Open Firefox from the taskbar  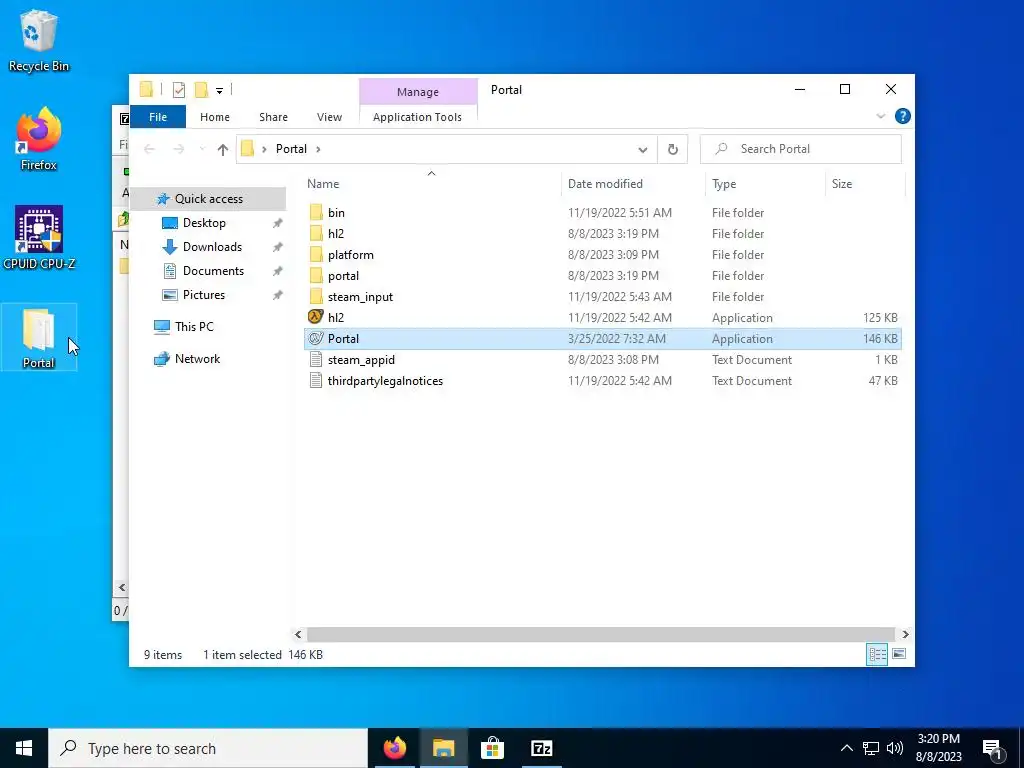(x=394, y=748)
